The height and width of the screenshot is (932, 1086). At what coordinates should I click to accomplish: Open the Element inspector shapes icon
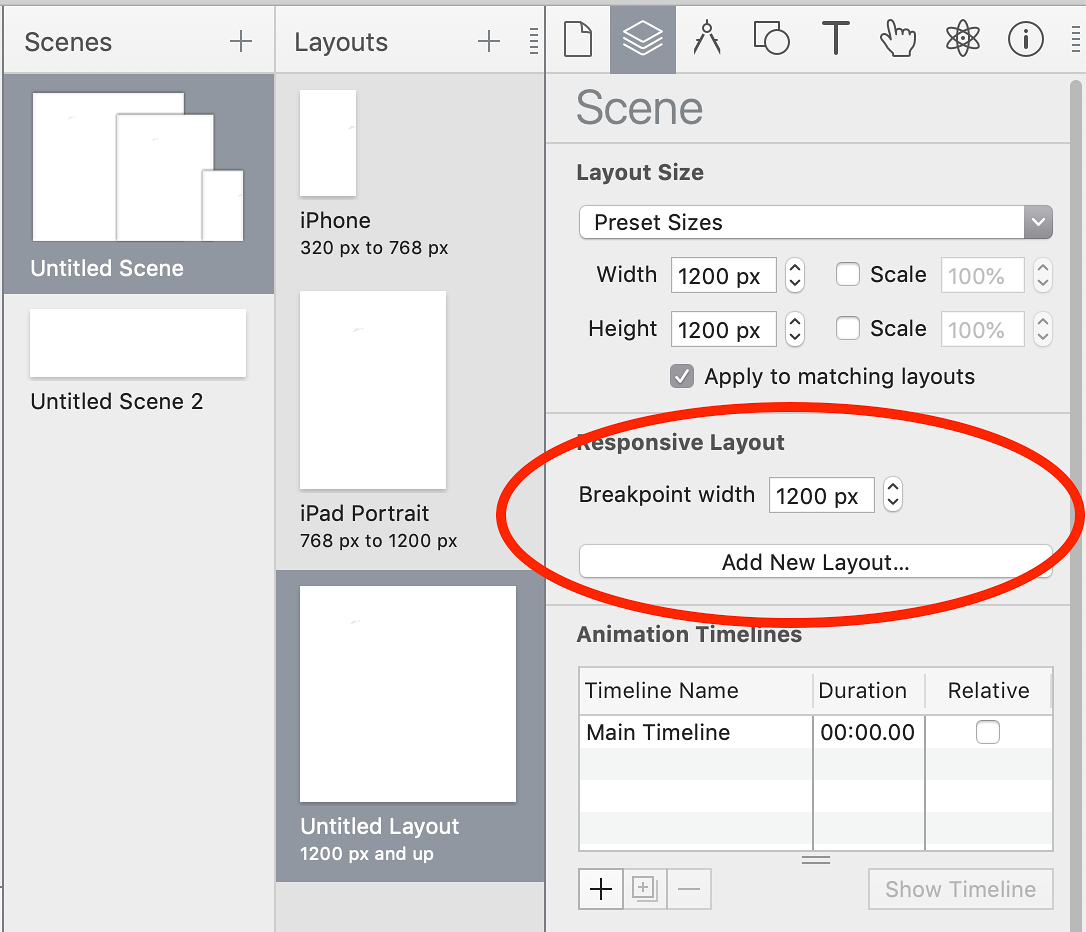(x=771, y=38)
